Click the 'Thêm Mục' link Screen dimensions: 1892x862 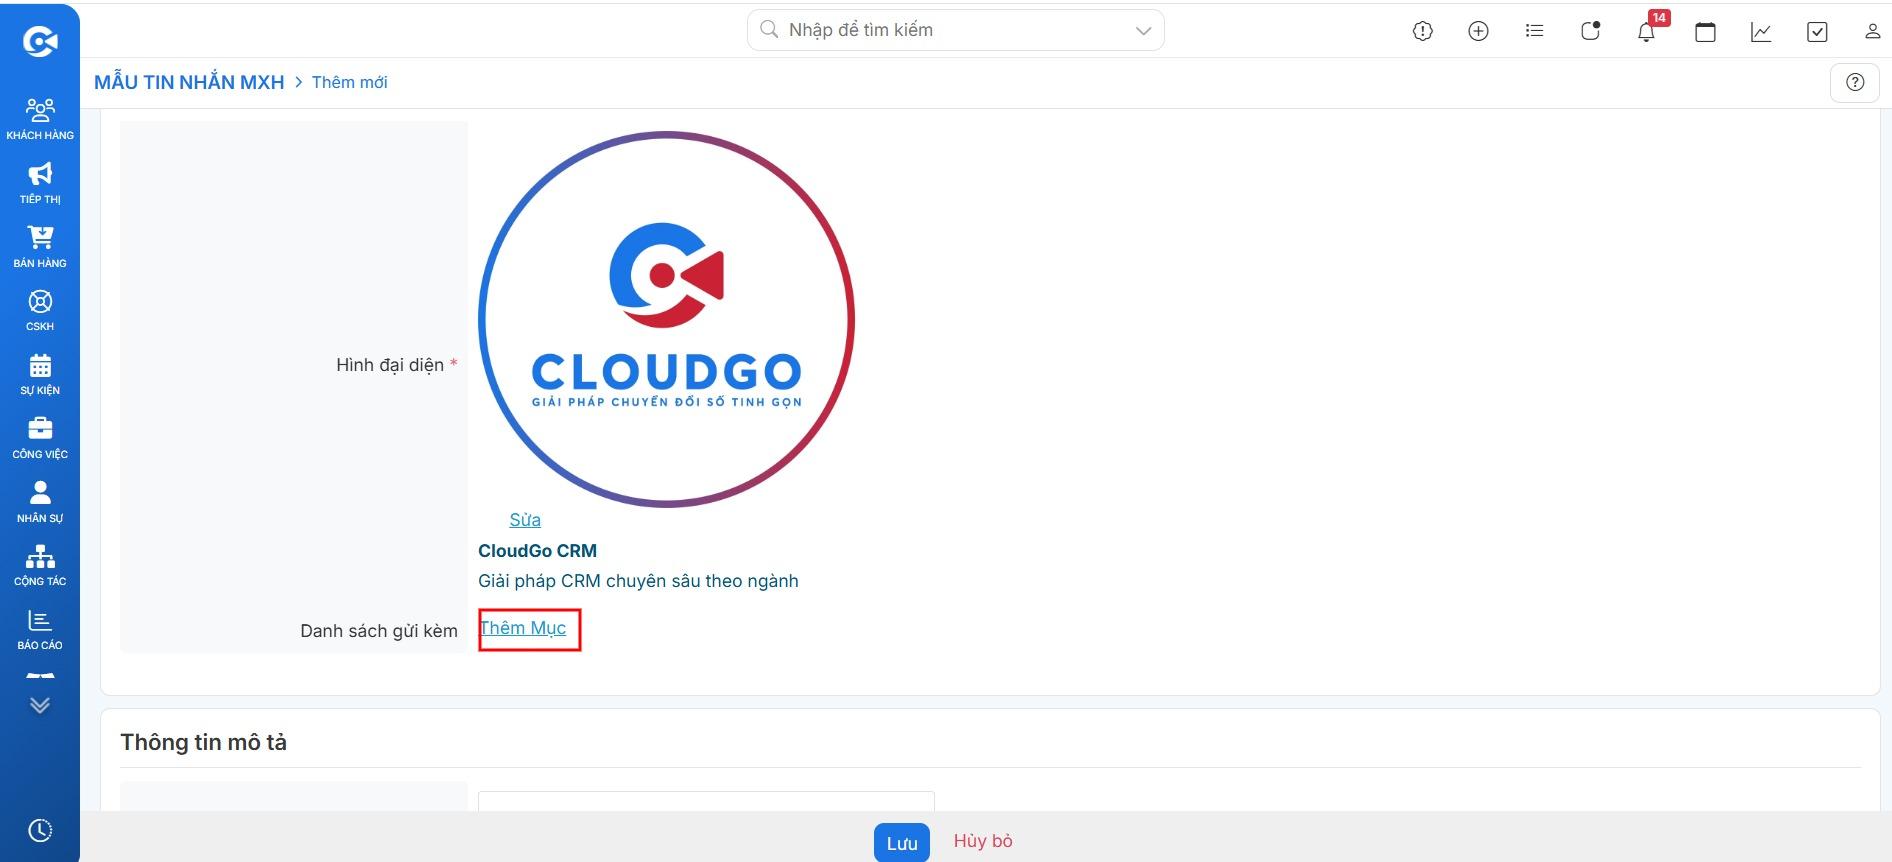click(523, 628)
